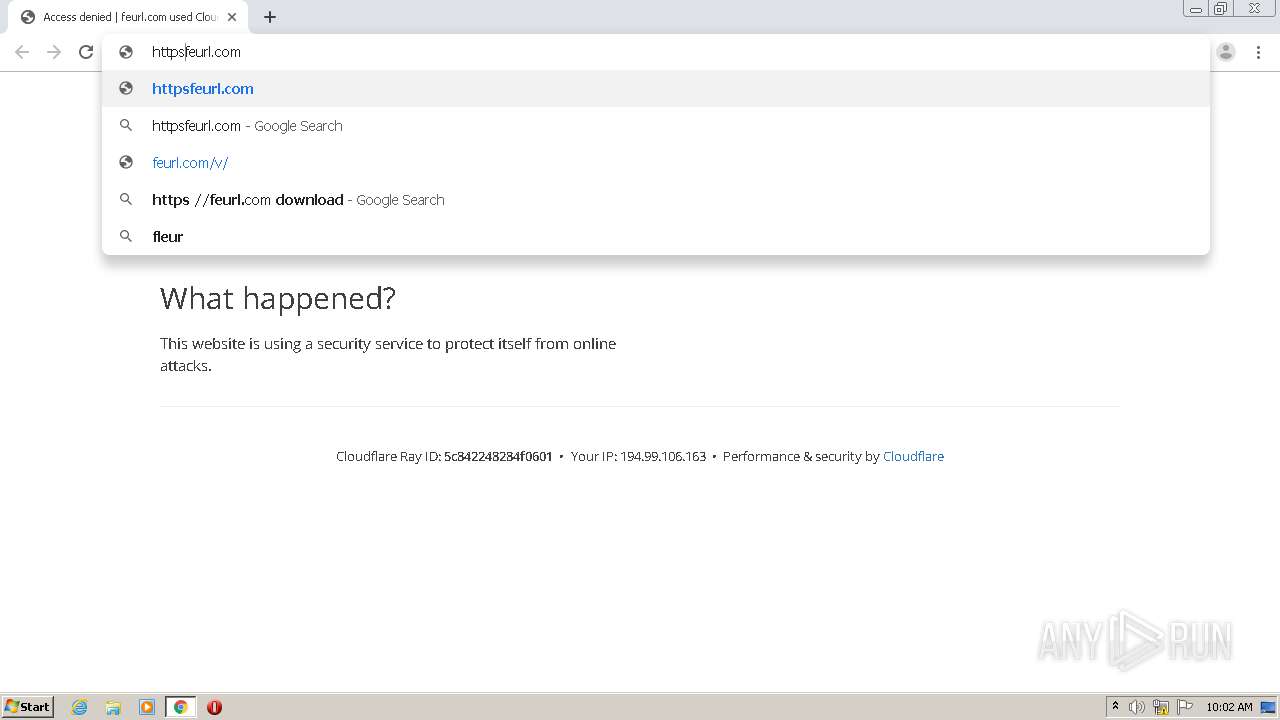Open a new tab with plus button
This screenshot has width=1280, height=720.
(x=270, y=17)
